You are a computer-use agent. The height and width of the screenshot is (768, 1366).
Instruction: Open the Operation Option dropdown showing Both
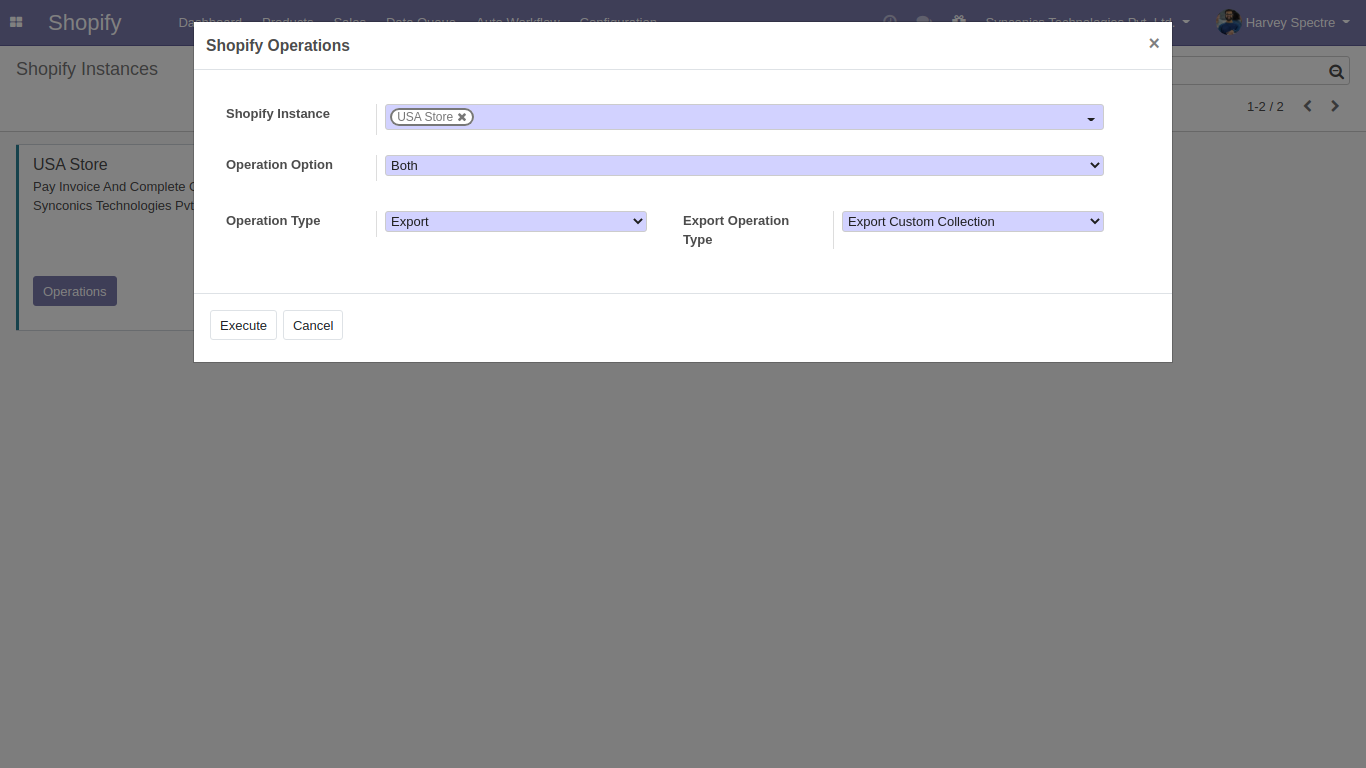(x=744, y=165)
